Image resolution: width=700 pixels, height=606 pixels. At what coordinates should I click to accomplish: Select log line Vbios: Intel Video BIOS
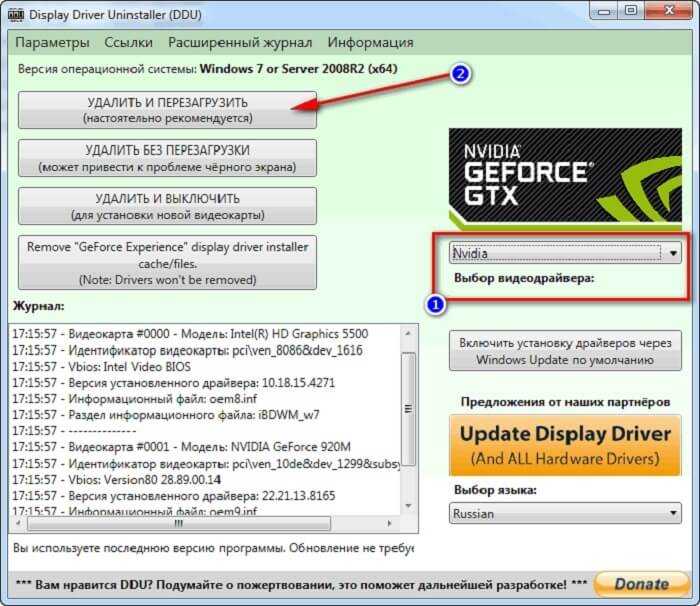point(101,367)
